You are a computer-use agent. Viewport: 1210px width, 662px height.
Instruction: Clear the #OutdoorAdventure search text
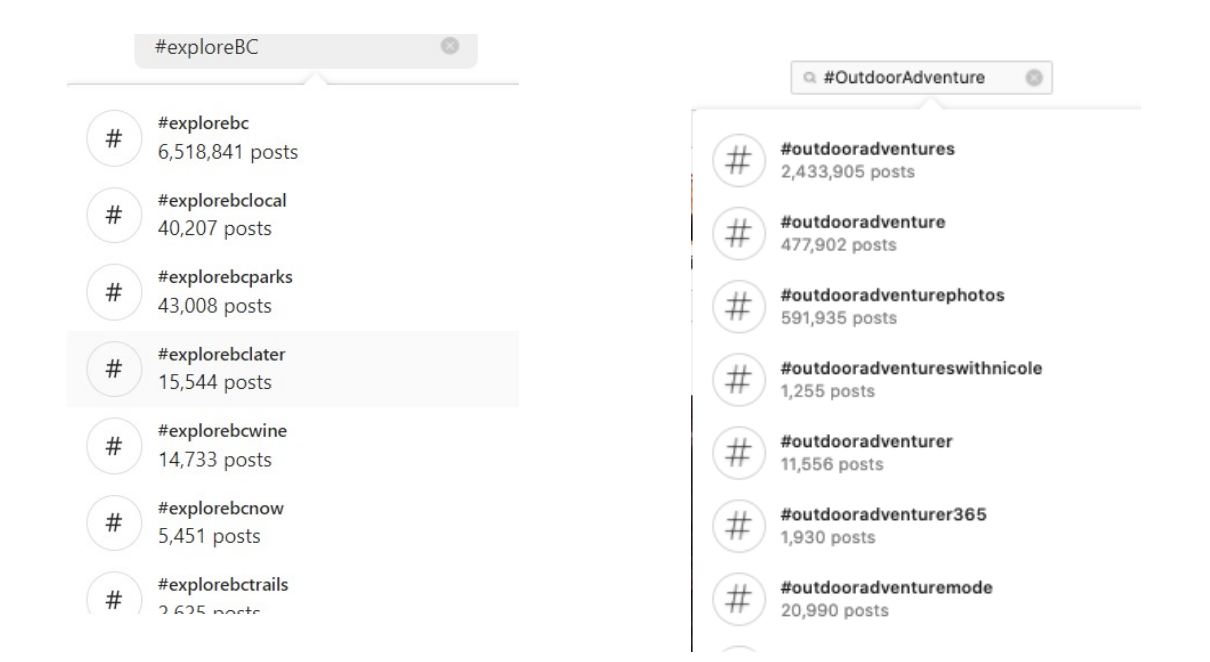(x=1034, y=79)
